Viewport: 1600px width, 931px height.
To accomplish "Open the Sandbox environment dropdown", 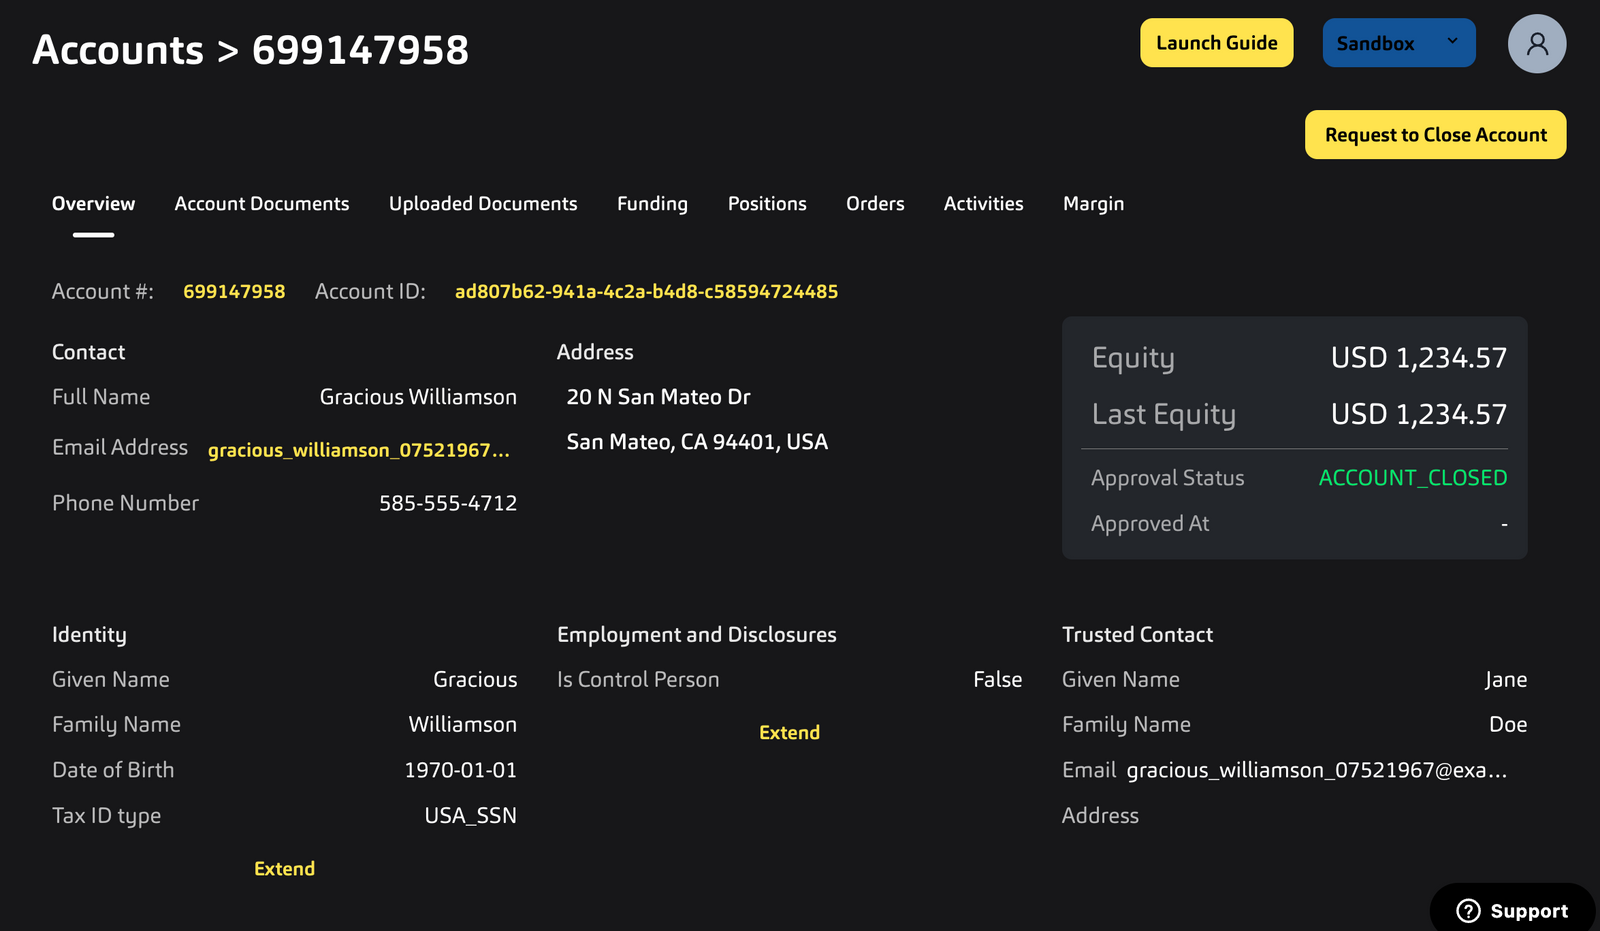I will (x=1398, y=43).
